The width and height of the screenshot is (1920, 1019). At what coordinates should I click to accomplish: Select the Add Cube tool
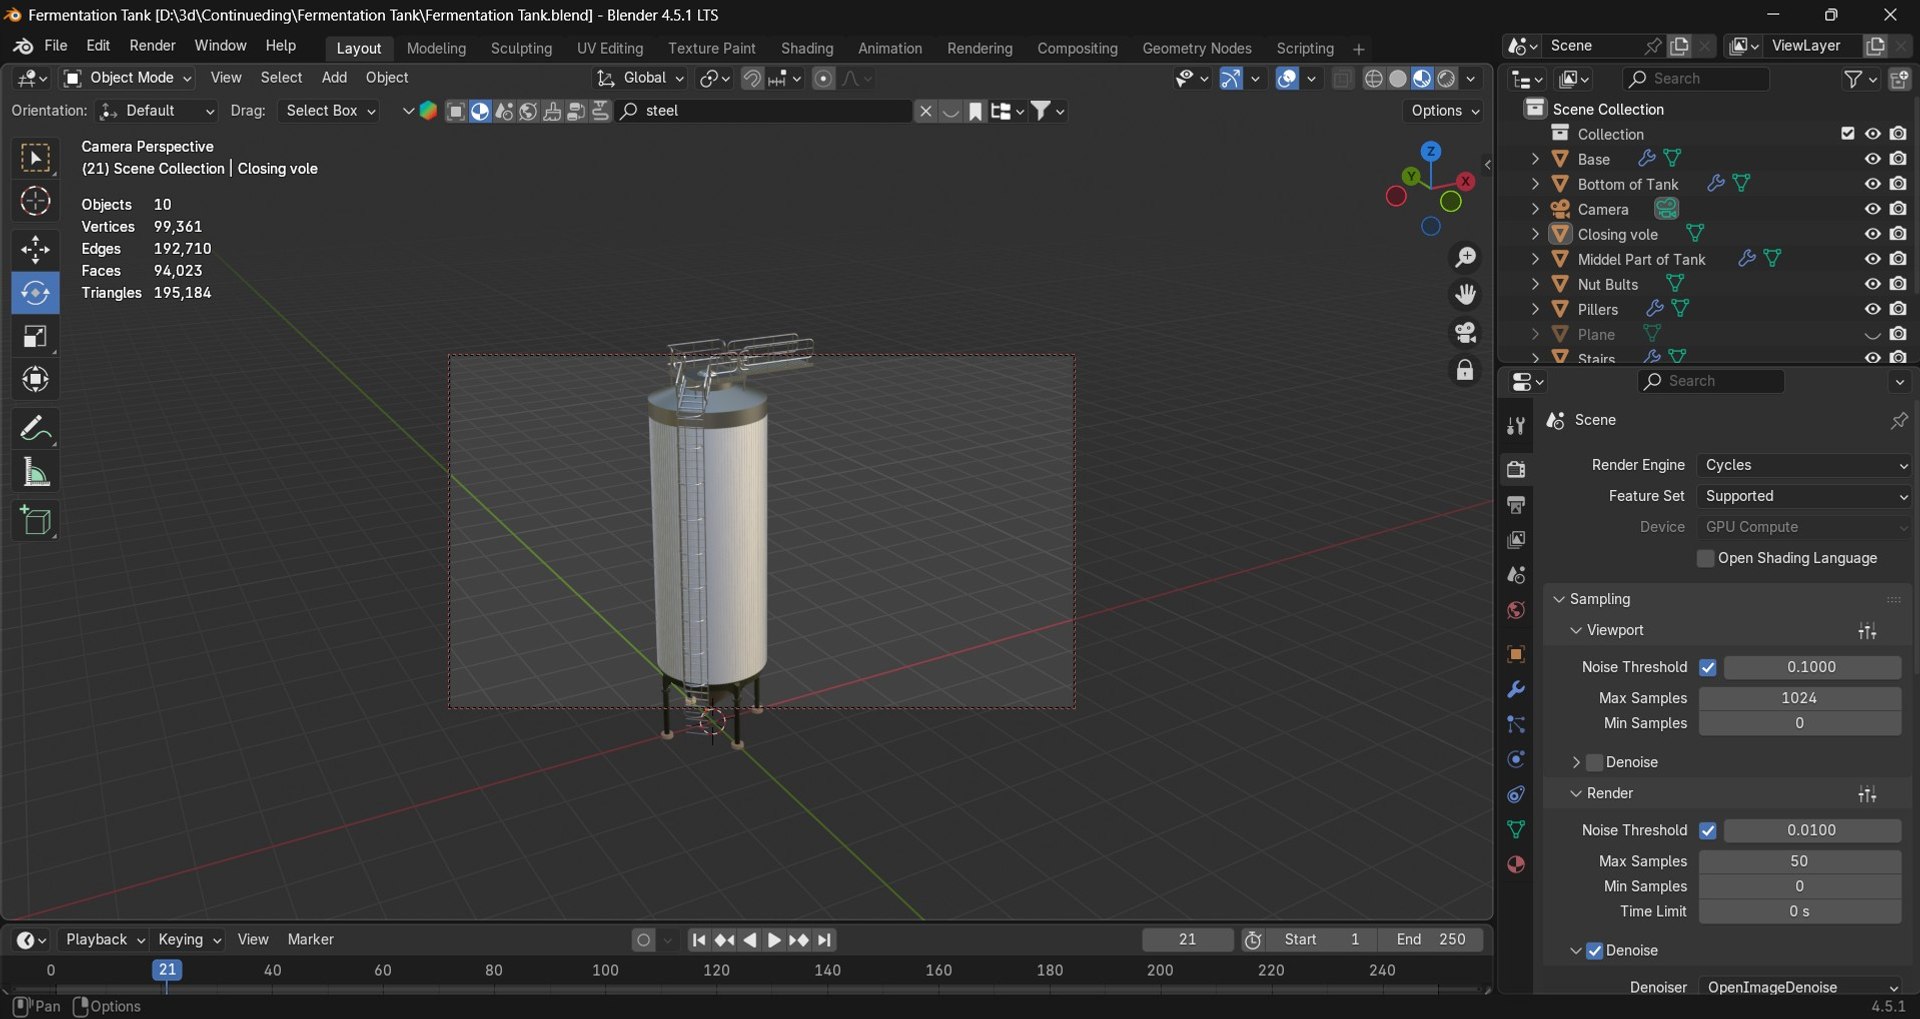pyautogui.click(x=35, y=521)
